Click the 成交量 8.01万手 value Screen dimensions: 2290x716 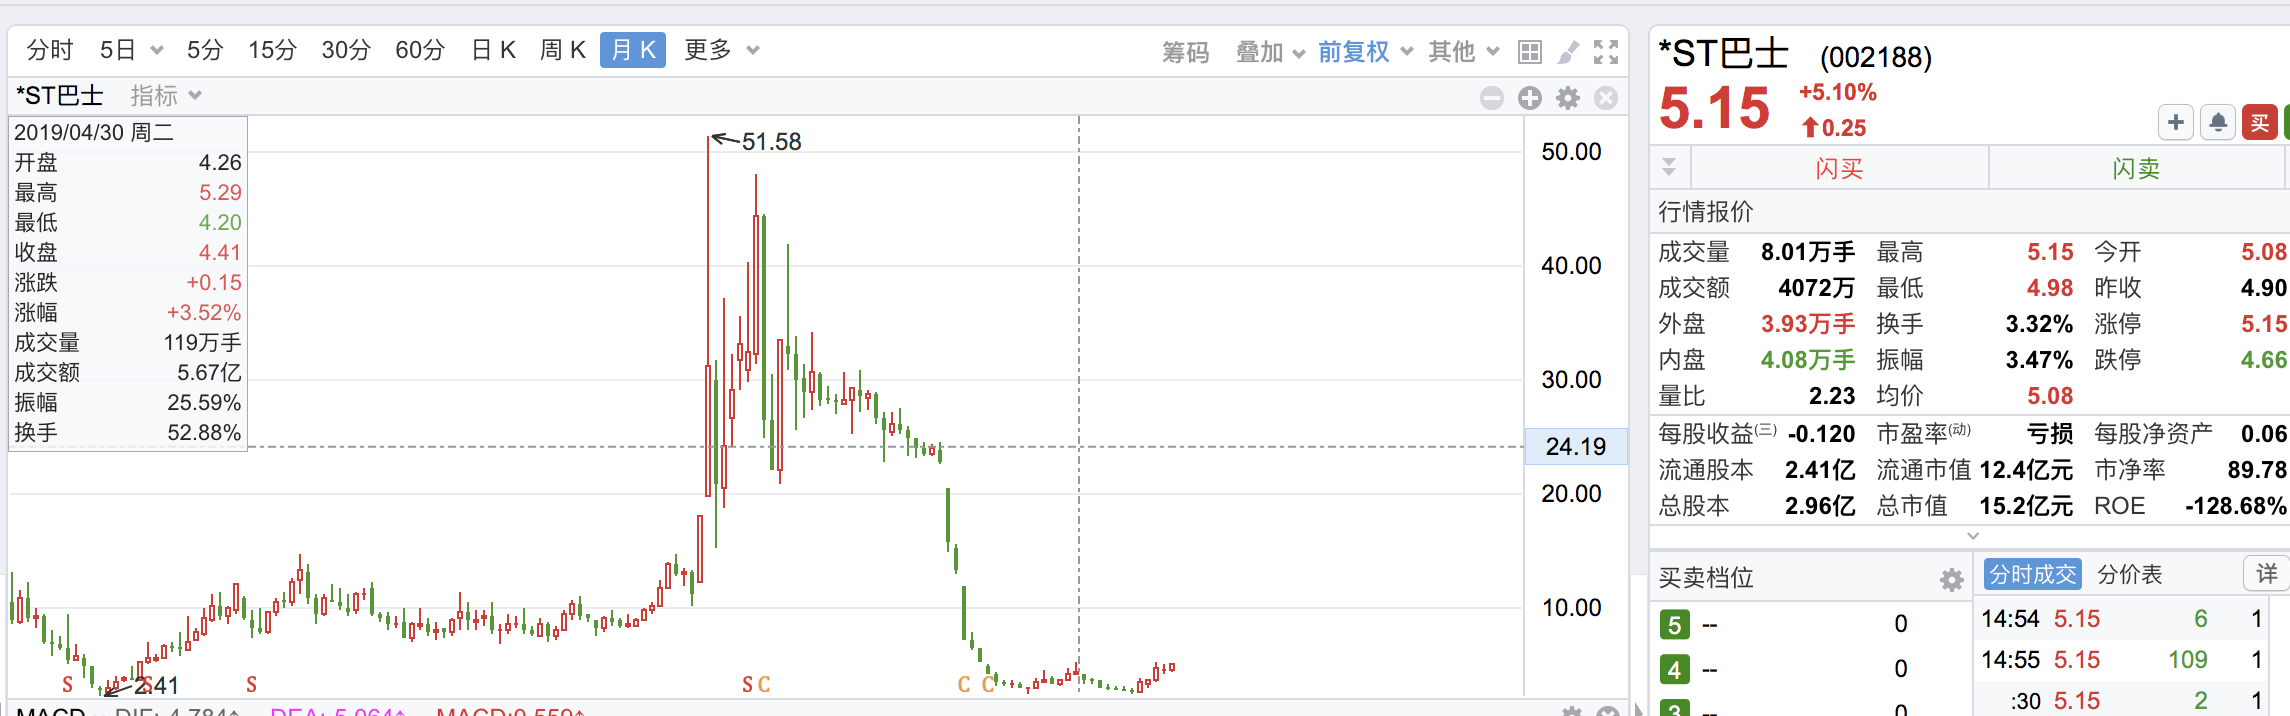[x=1807, y=252]
